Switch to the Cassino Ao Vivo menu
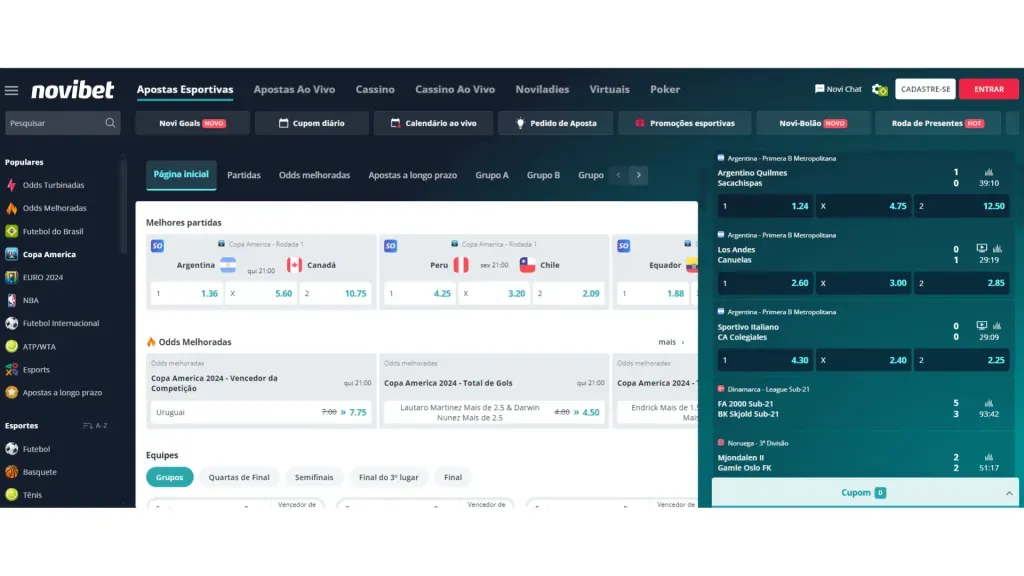 pyautogui.click(x=455, y=89)
